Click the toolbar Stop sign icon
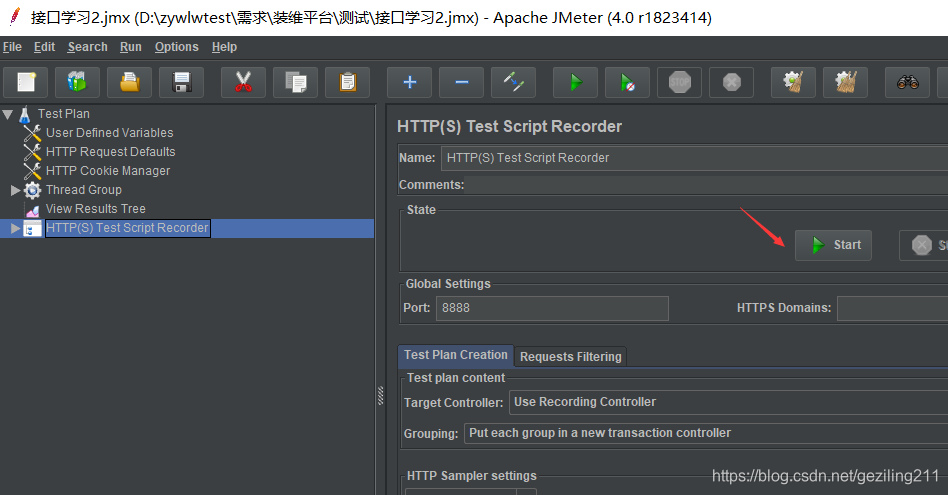The width and height of the screenshot is (948, 495). [x=680, y=82]
